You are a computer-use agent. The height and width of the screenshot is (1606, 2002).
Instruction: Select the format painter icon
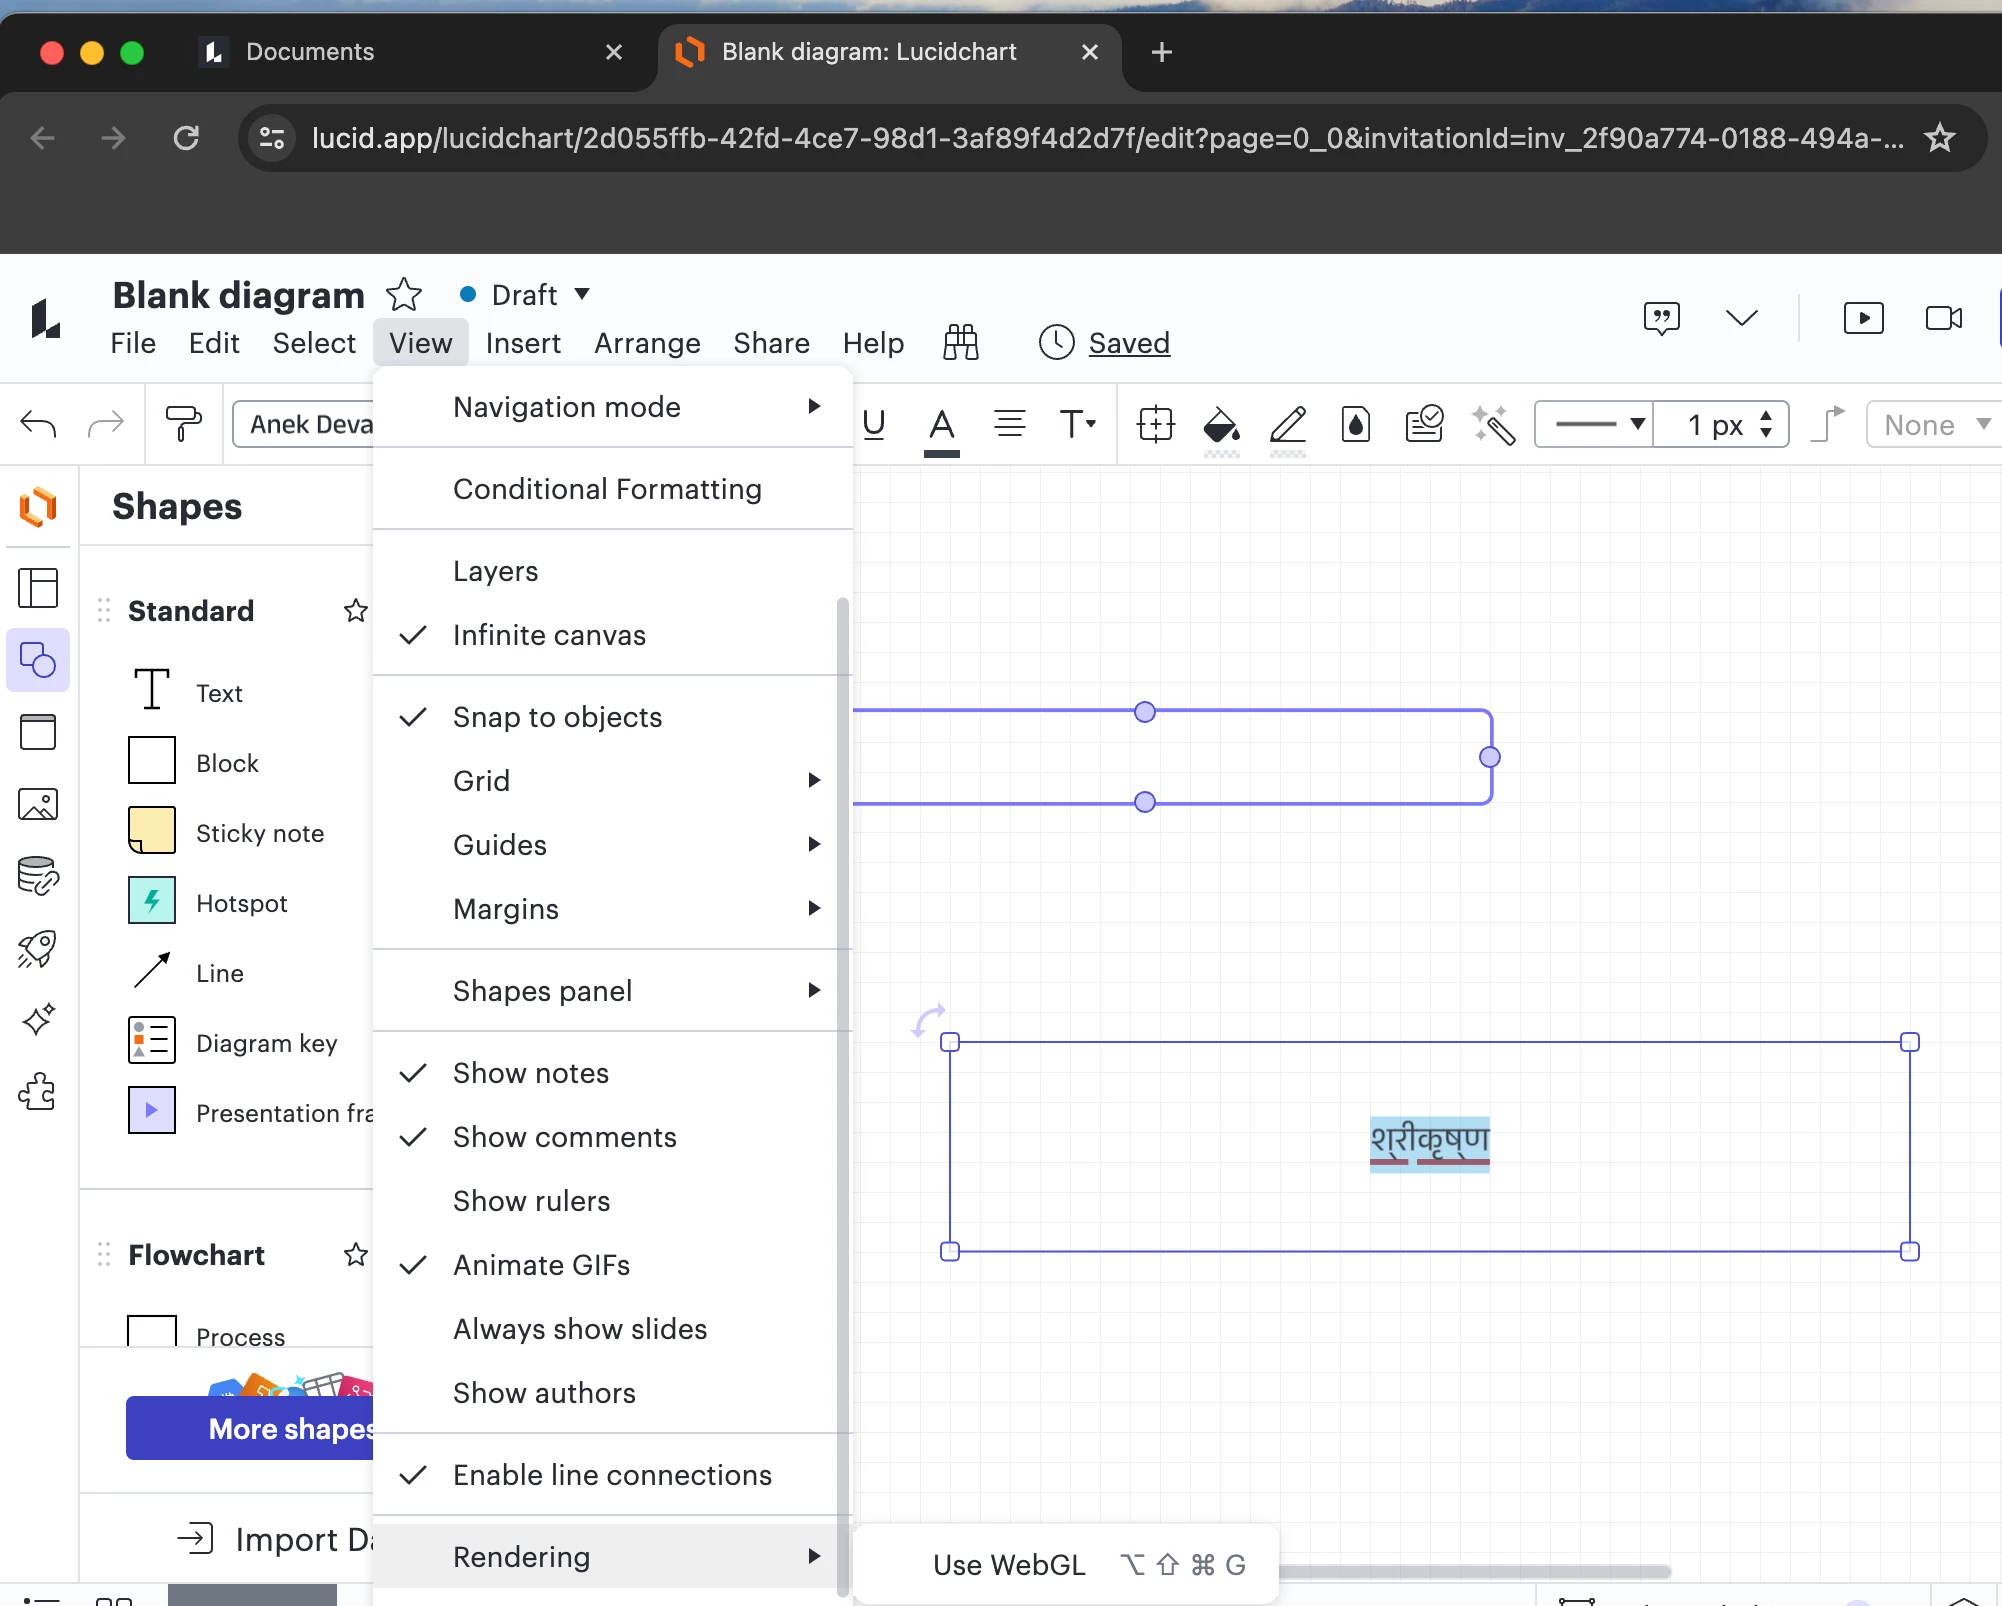pyautogui.click(x=183, y=424)
